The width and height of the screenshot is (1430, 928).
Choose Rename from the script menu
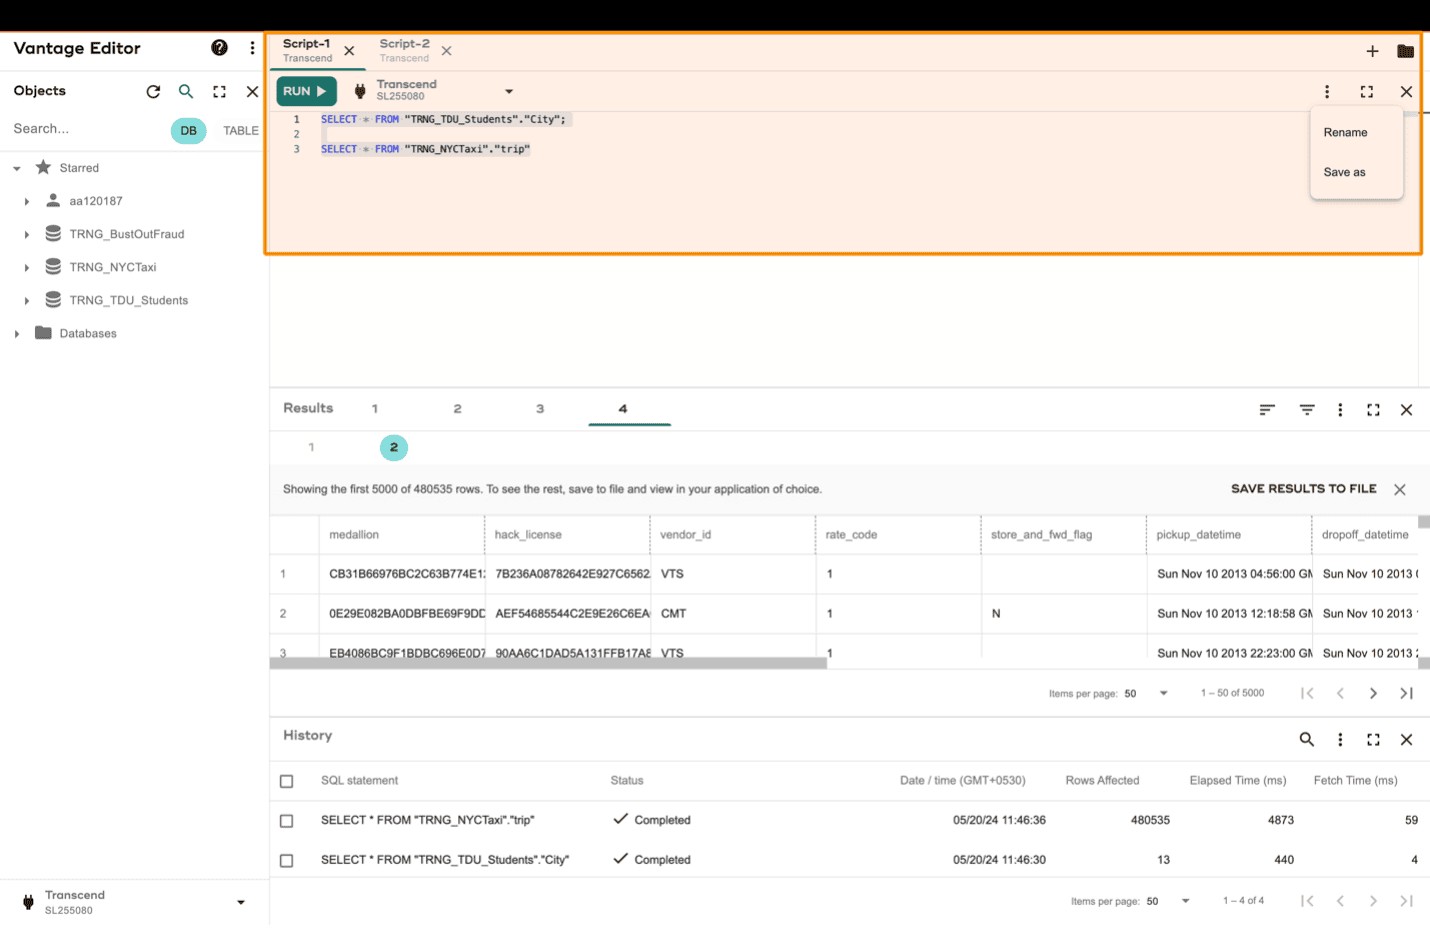pos(1345,133)
